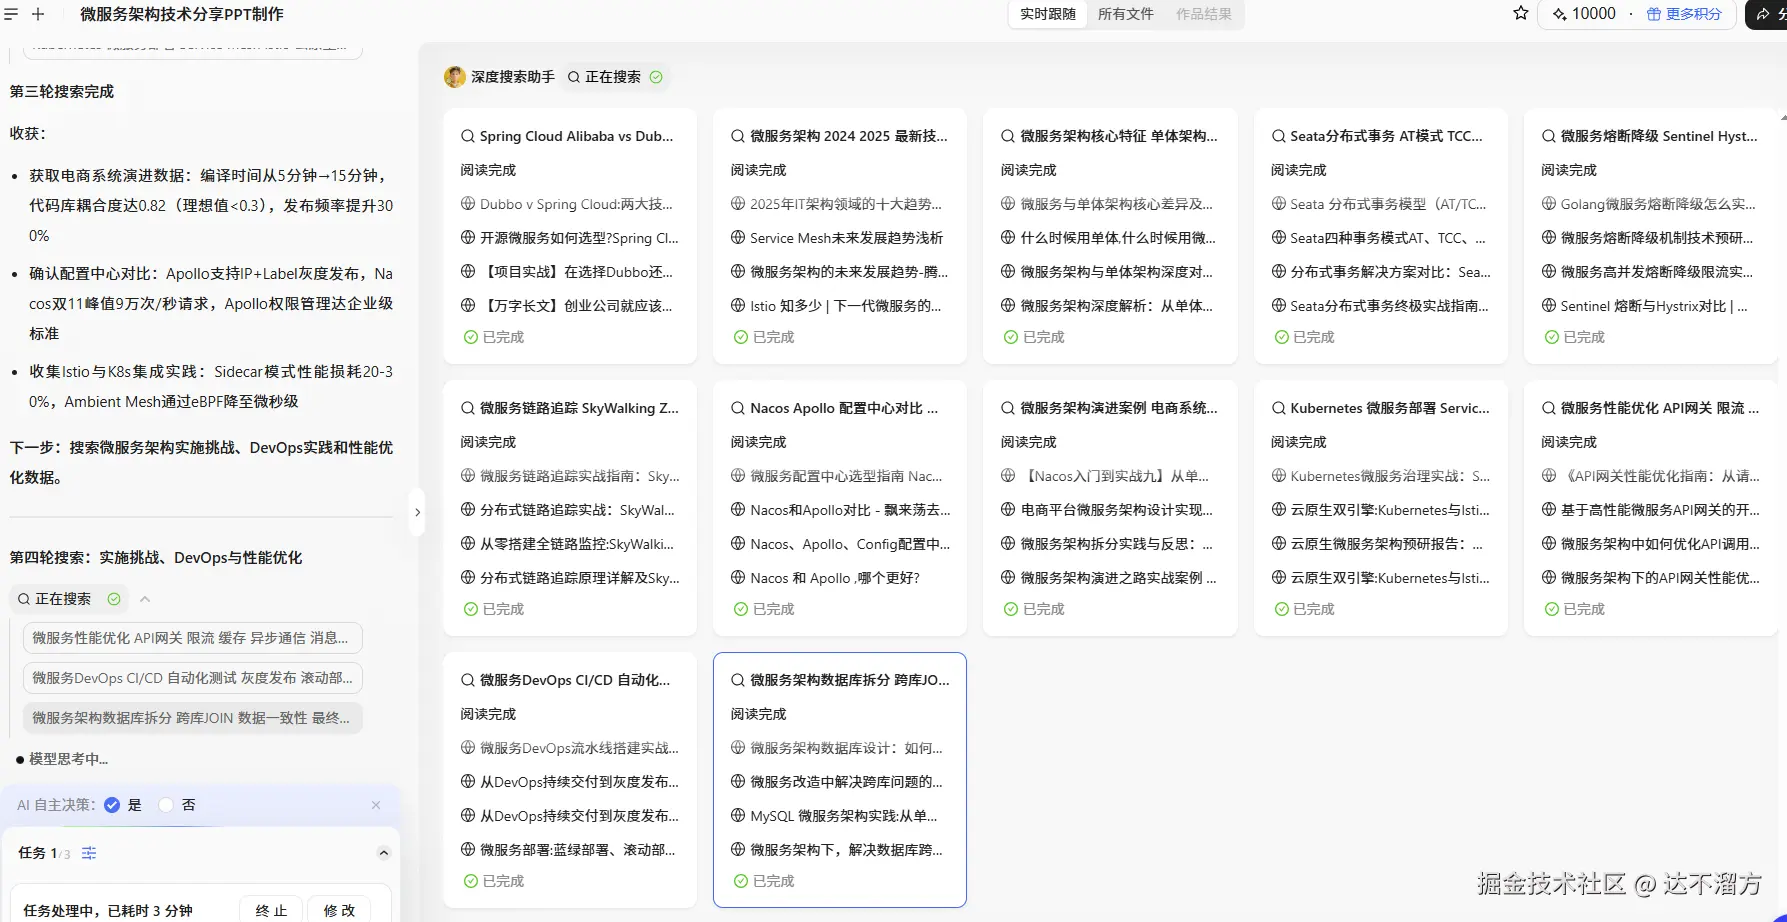The image size is (1787, 922).
Task: Click the search icon on 微服务熔断降级 Sentinel card
Action: (x=1548, y=136)
